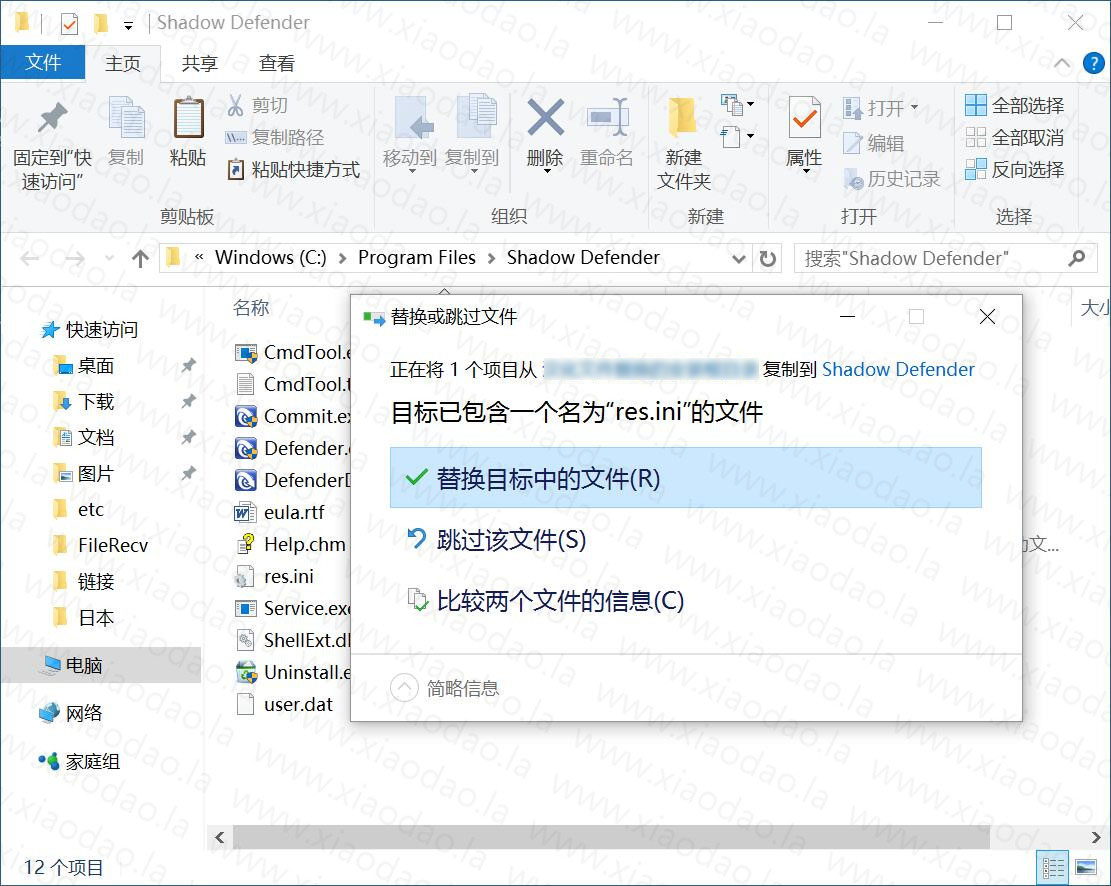Open the recent locations dropdown arrow
The image size is (1111, 886).
[109, 259]
